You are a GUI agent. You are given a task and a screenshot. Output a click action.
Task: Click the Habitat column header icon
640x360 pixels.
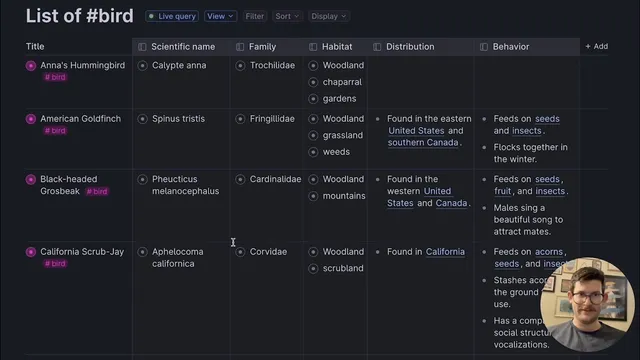(313, 47)
